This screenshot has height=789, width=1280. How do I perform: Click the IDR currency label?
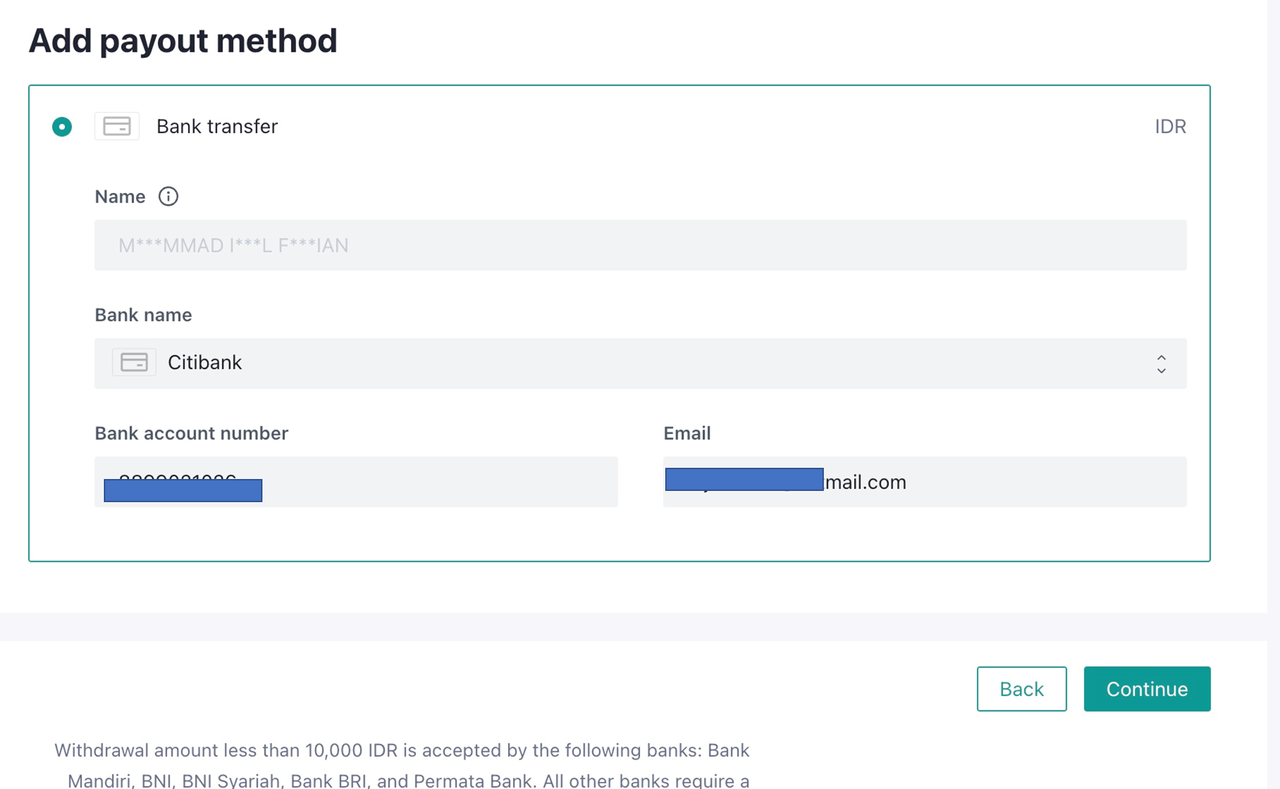click(x=1170, y=127)
